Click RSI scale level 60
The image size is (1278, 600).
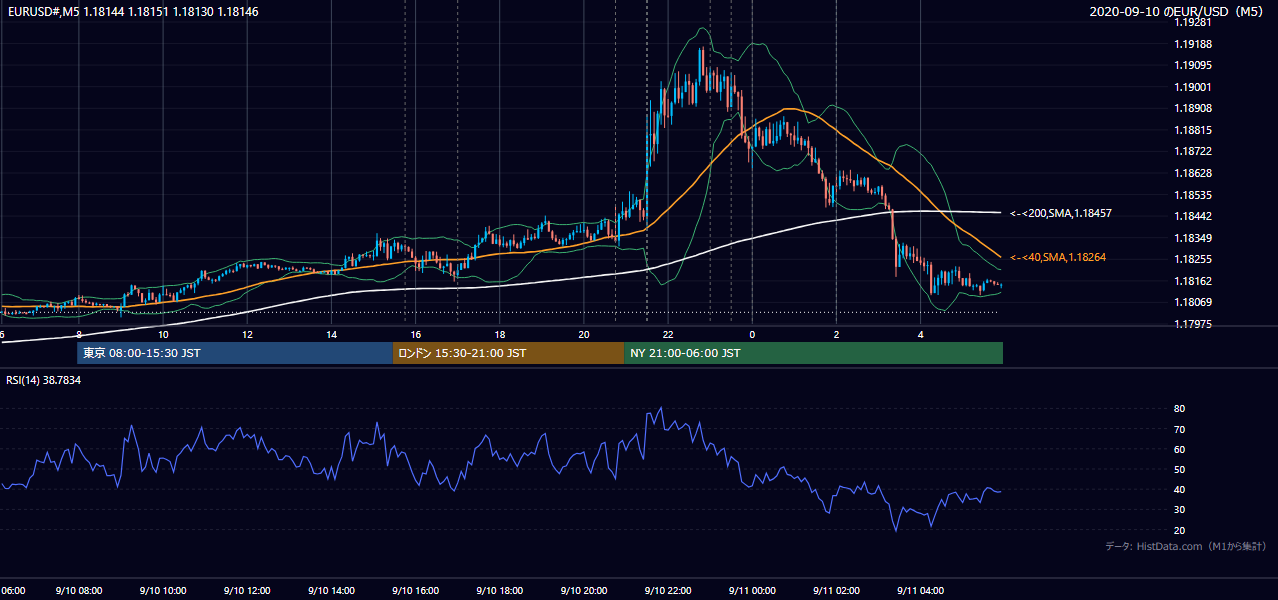pyautogui.click(x=1179, y=450)
